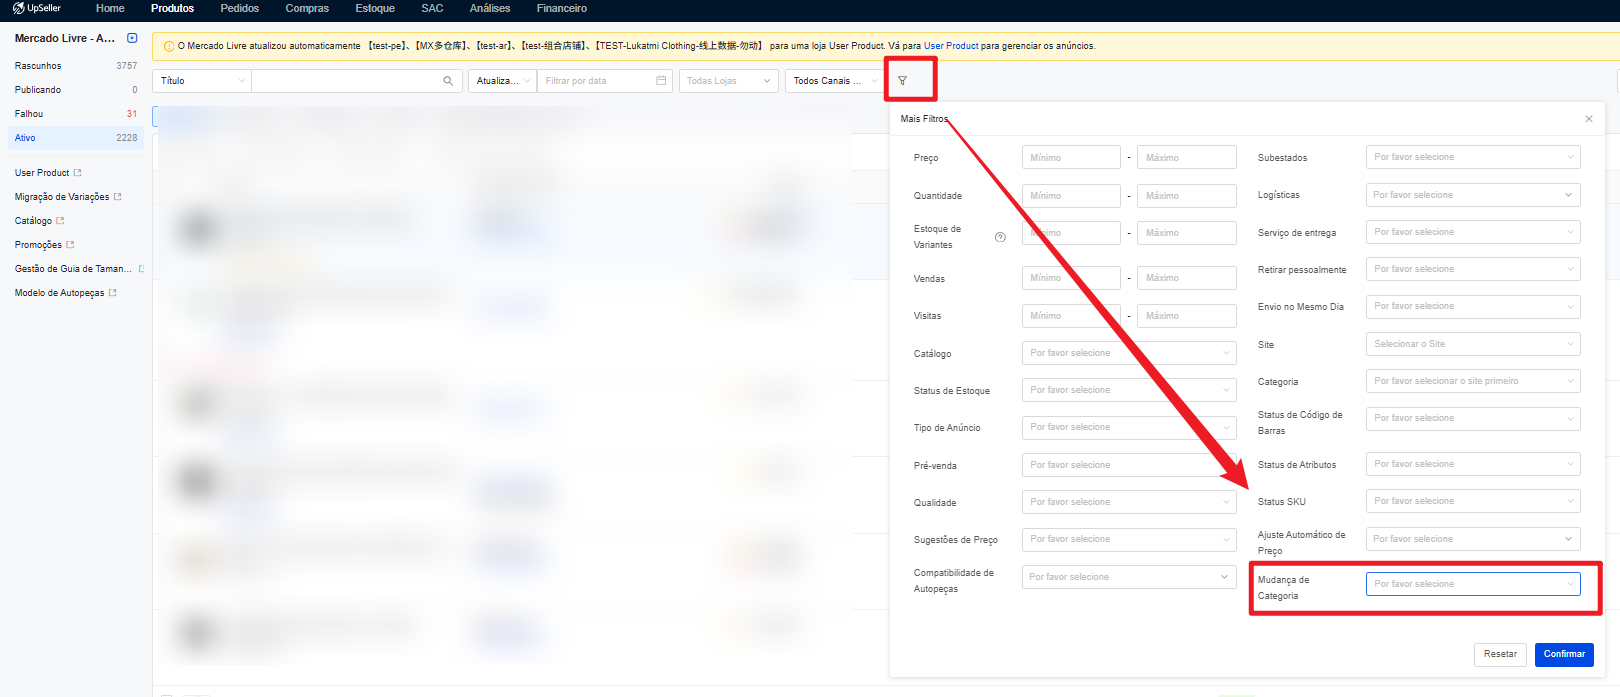1620x697 pixels.
Task: Open the Todas Lojas store selector
Action: 728,81
